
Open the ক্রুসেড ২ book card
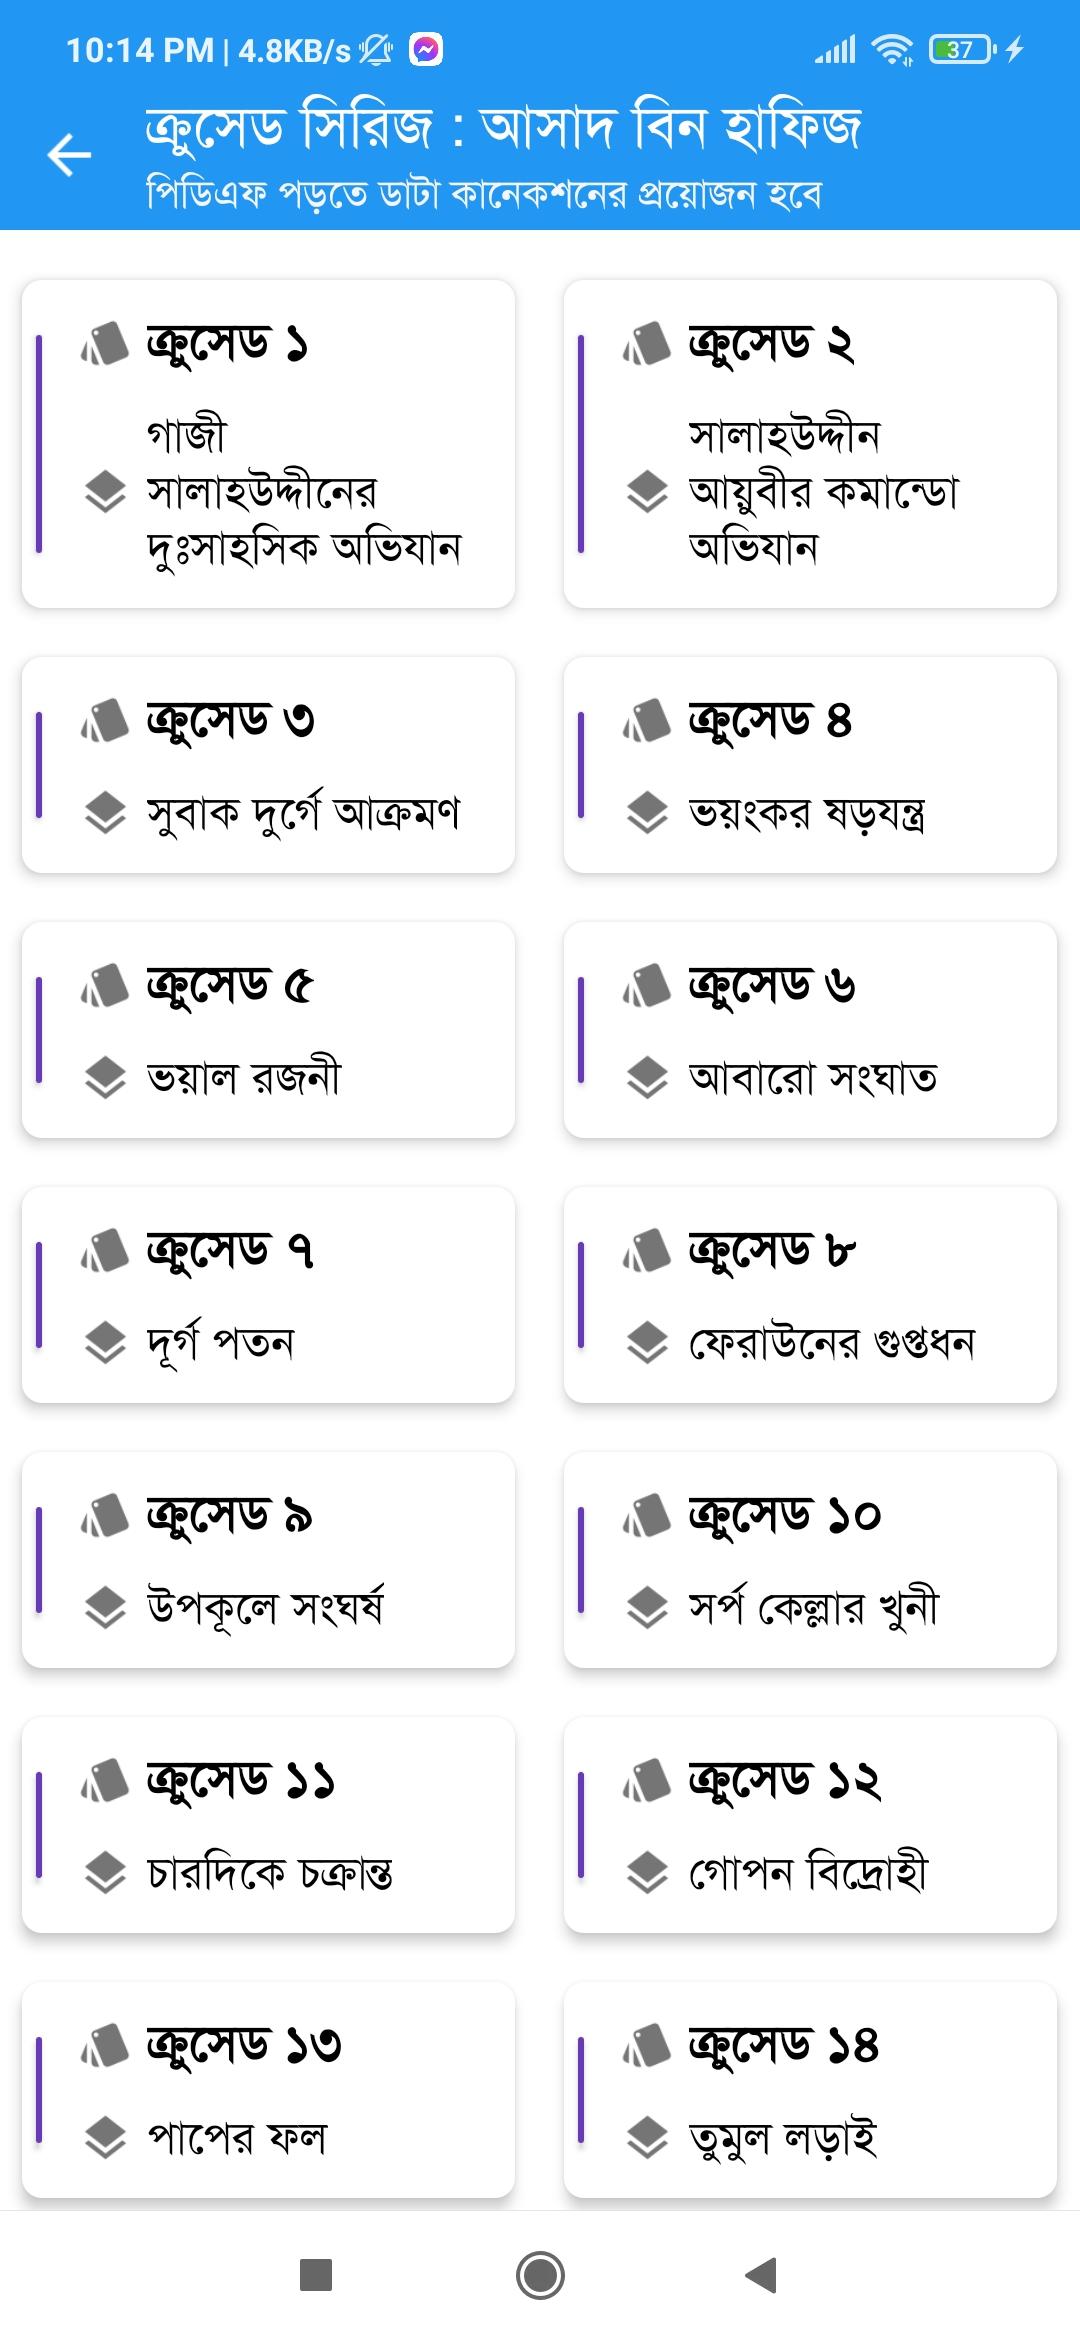click(810, 444)
